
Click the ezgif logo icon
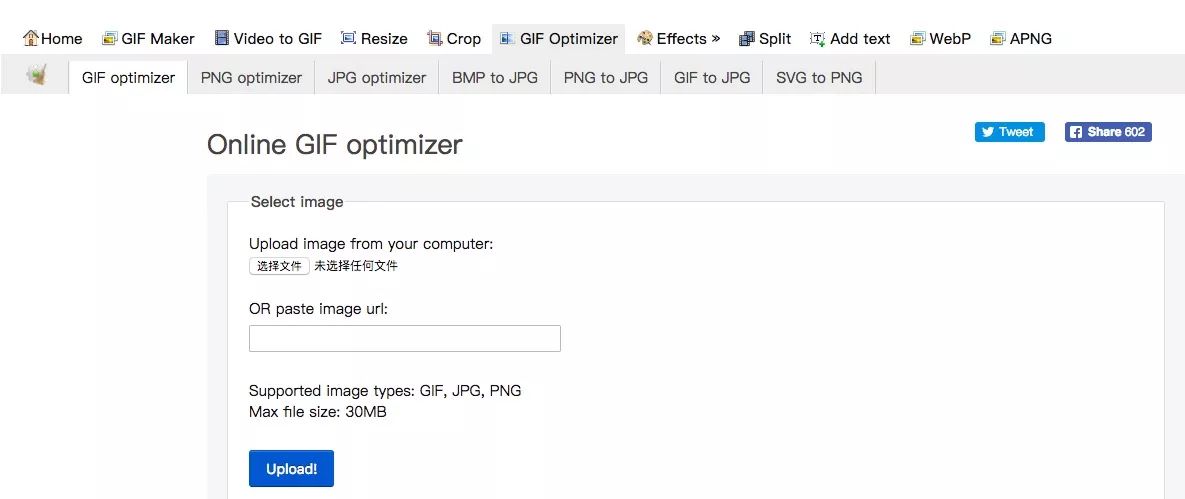(37, 75)
